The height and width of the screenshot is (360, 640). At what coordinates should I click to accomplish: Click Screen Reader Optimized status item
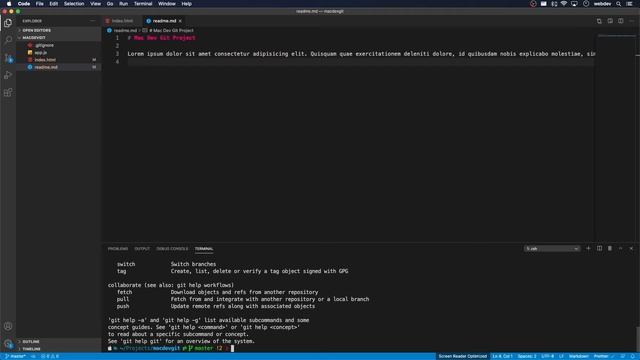(x=462, y=356)
